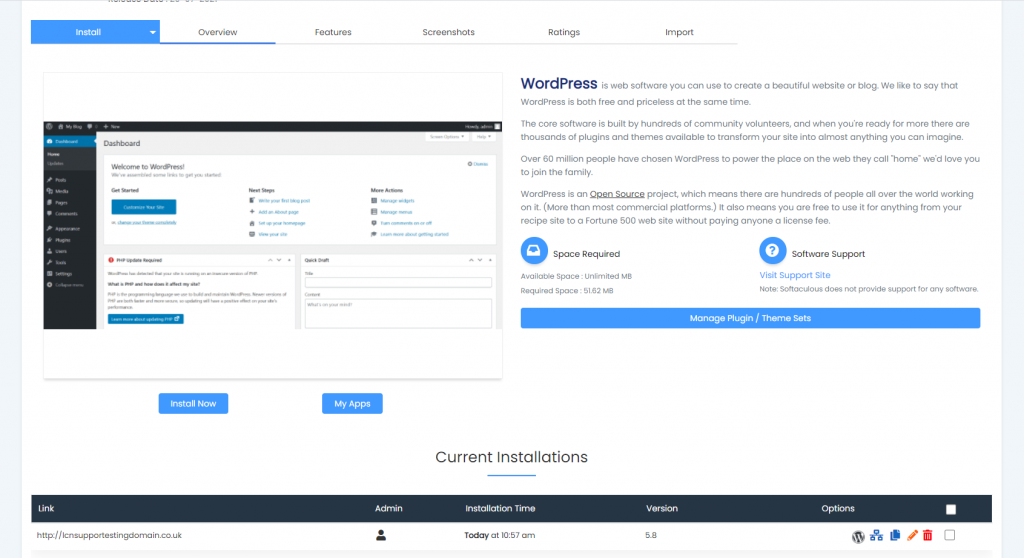1024x558 pixels.
Task: Open the Screenshots tab
Action: coord(448,32)
